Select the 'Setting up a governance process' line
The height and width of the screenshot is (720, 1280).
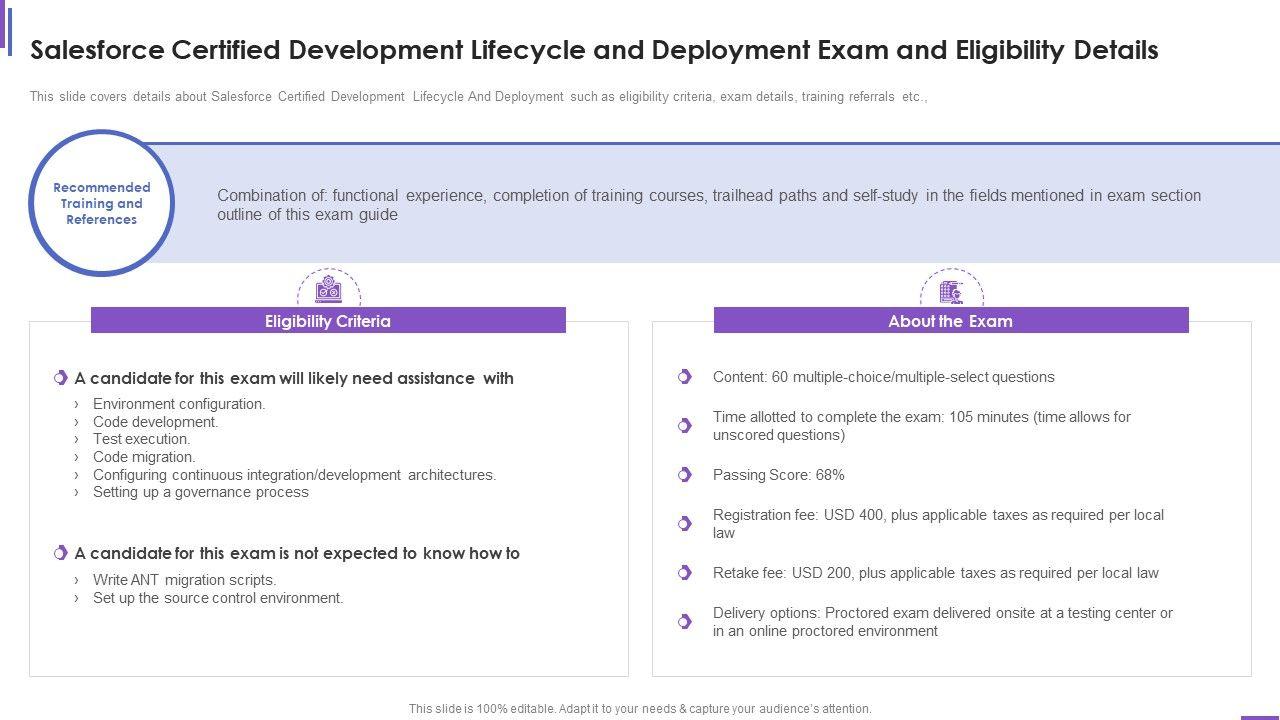pos(200,492)
